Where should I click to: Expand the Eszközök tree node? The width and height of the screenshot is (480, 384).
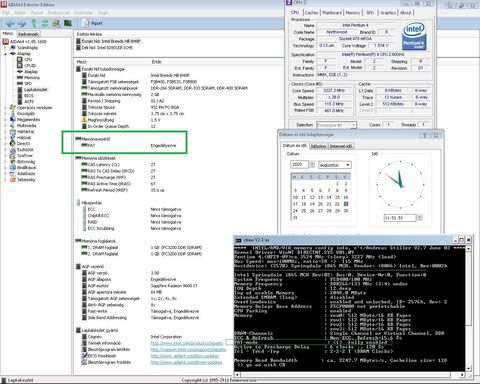pyautogui.click(x=5, y=150)
